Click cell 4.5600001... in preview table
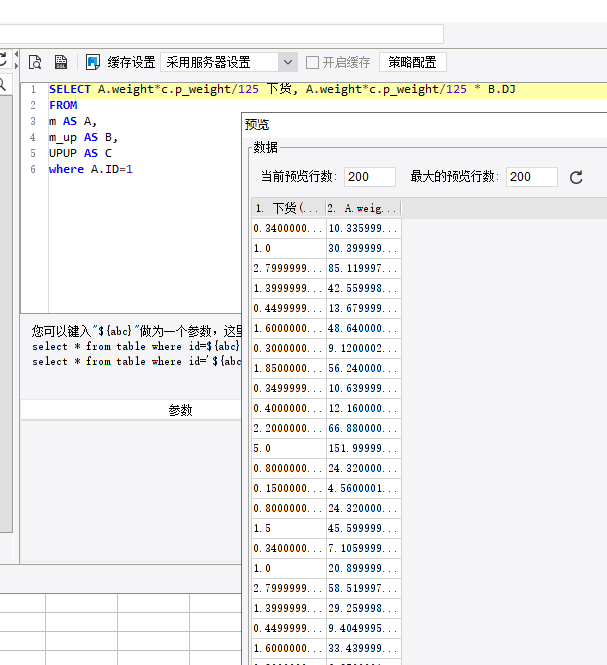Image resolution: width=607 pixels, height=665 pixels. coord(364,488)
